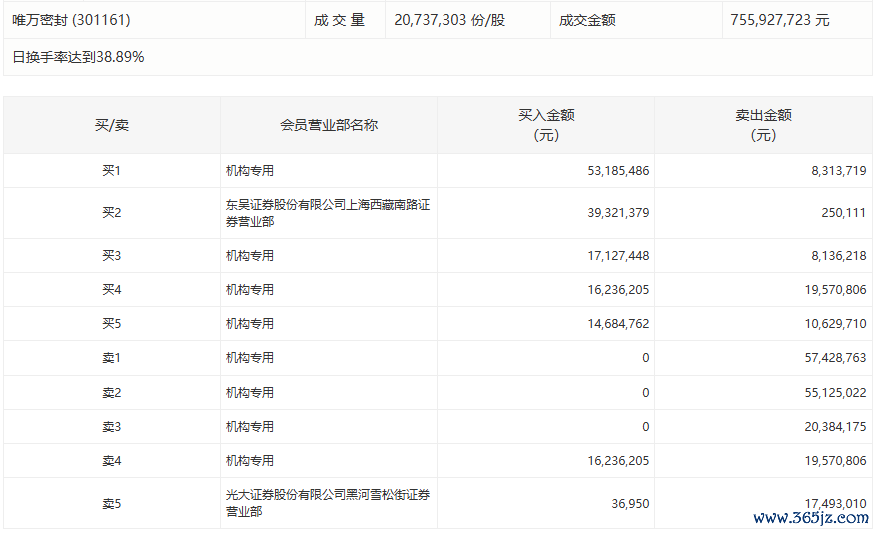Click 机构专用 in the 卖3 row
The image size is (876, 533).
pos(250,427)
